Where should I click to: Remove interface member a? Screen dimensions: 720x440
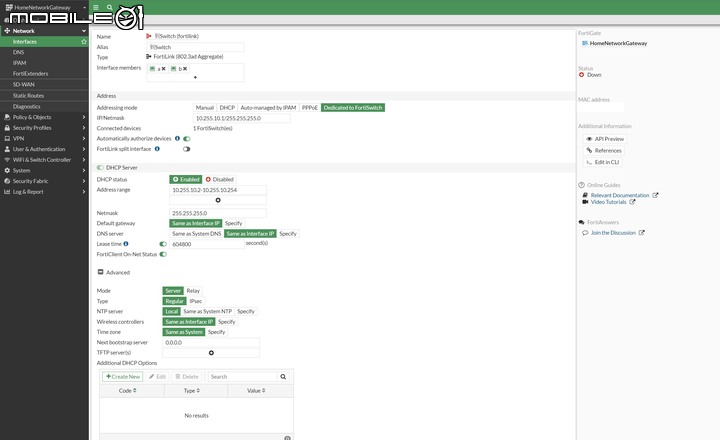(x=163, y=69)
